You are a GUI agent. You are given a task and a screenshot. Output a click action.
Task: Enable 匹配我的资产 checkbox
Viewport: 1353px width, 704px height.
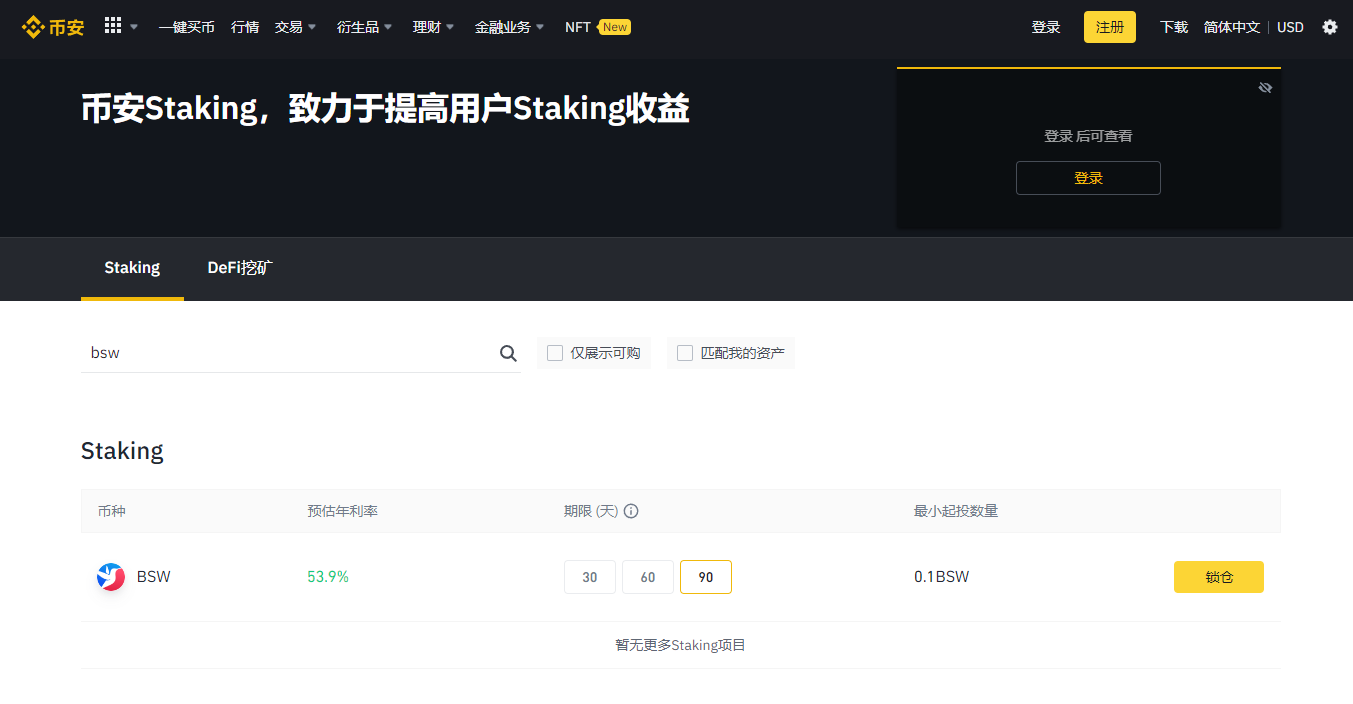click(x=685, y=353)
